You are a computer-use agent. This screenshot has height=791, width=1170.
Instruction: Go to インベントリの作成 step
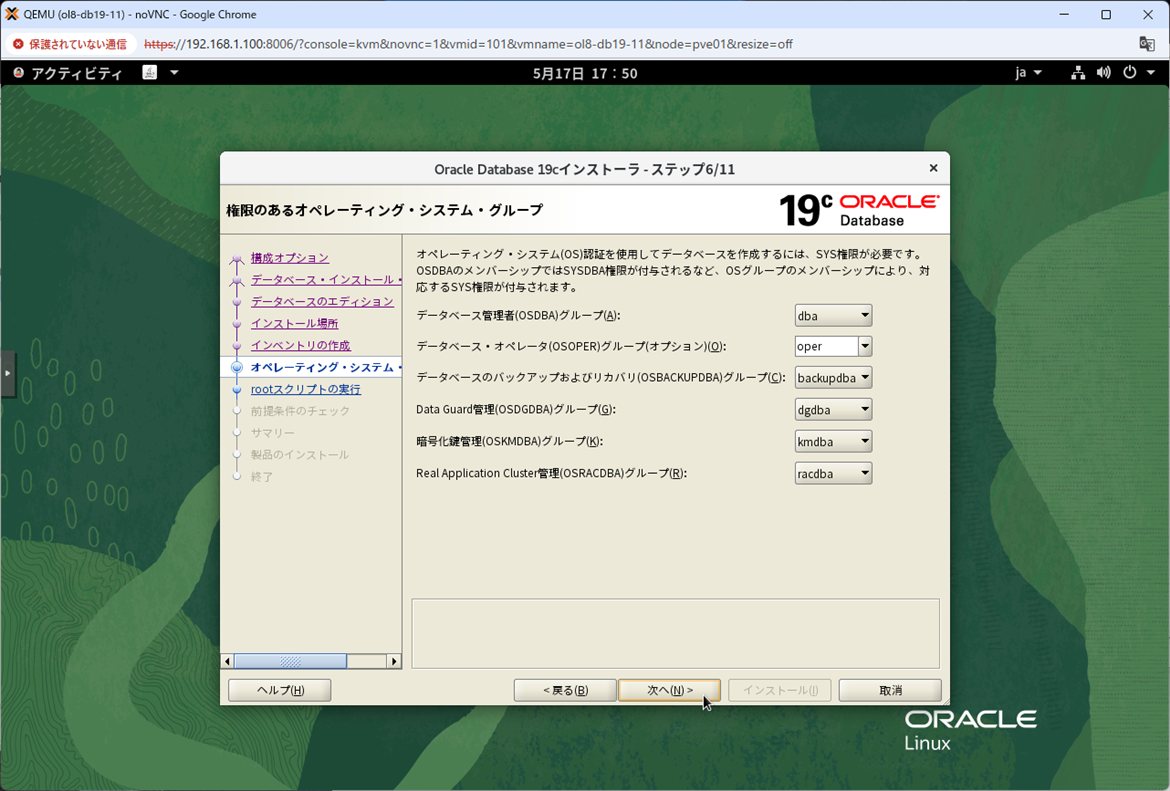pos(301,345)
